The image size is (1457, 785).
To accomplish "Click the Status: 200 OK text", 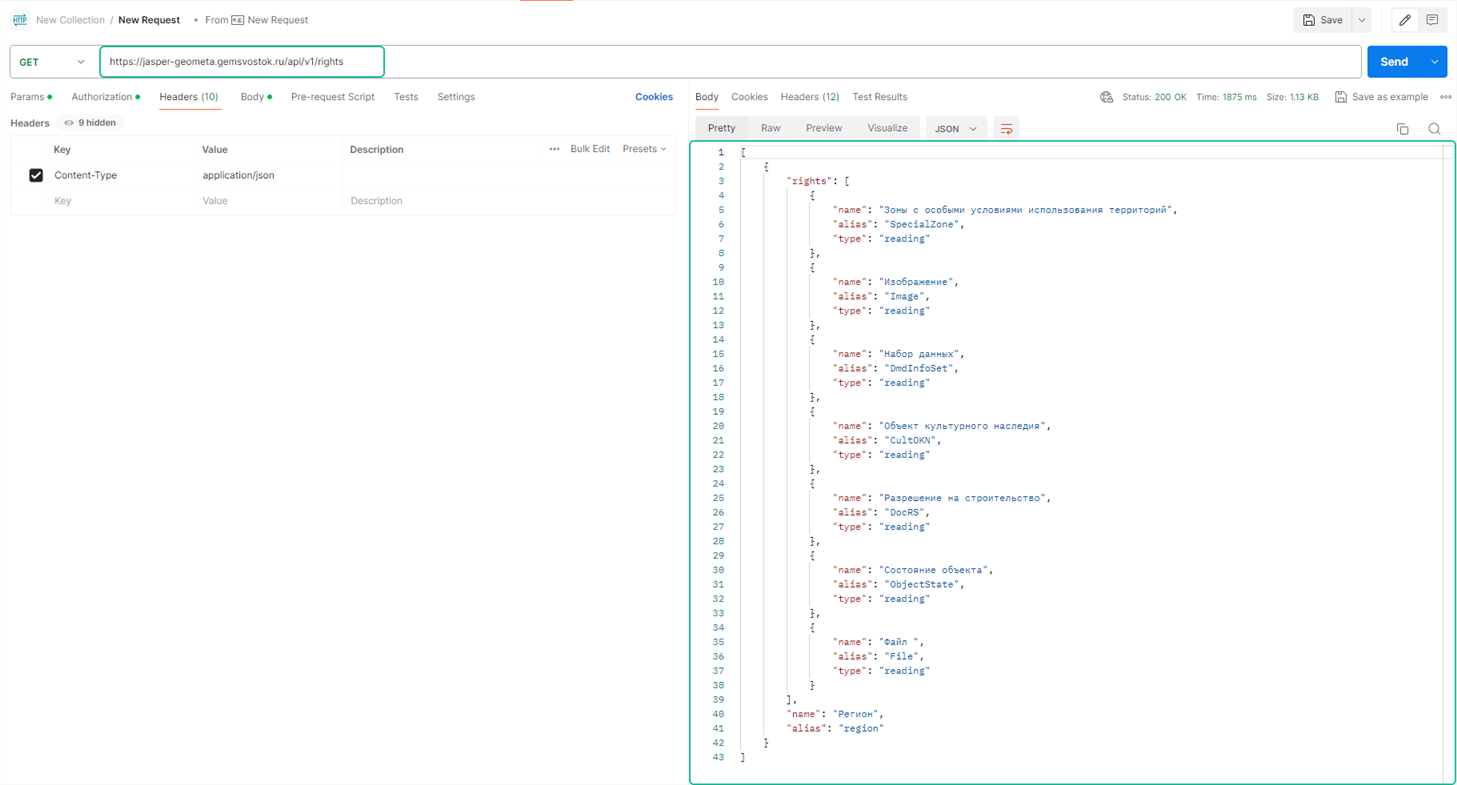I will [x=1154, y=97].
